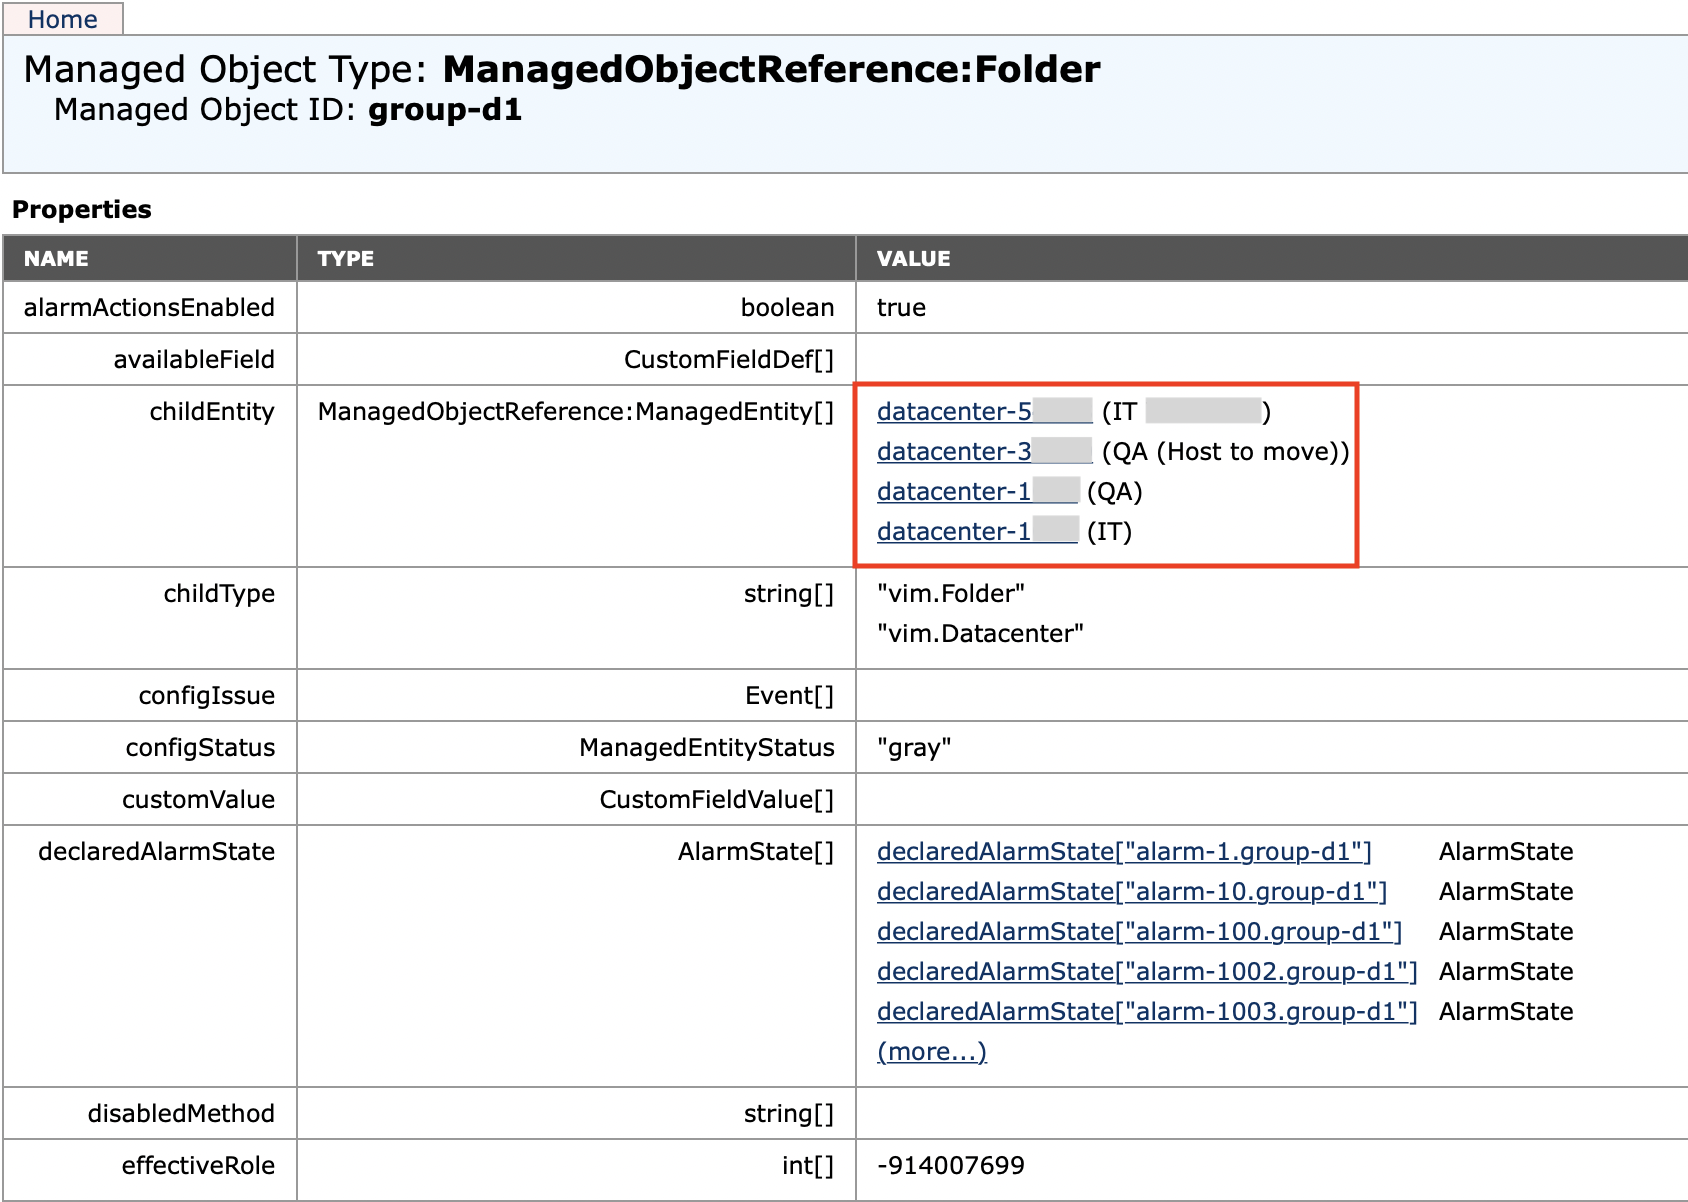Open declaredAlarmState alarm-1.group-d1 link
This screenshot has width=1688, height=1202.
tap(1123, 851)
